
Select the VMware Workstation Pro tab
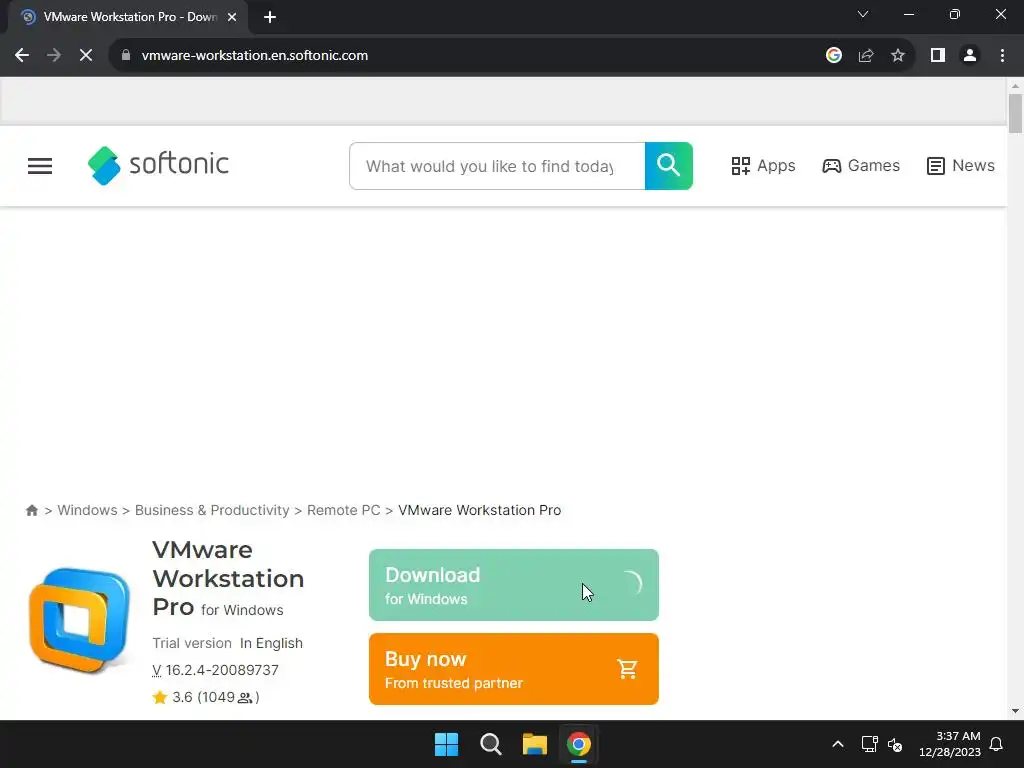pos(128,17)
